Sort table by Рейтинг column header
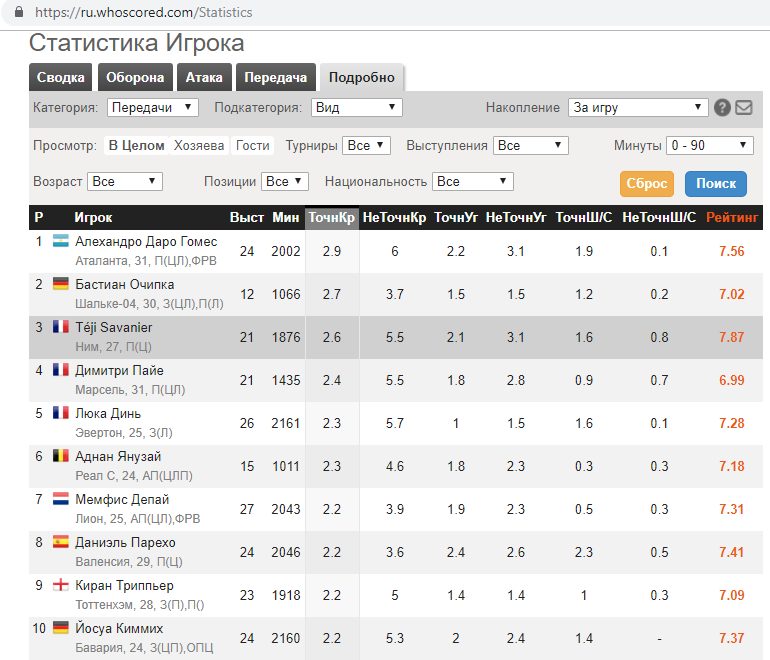770x660 pixels. click(x=732, y=217)
